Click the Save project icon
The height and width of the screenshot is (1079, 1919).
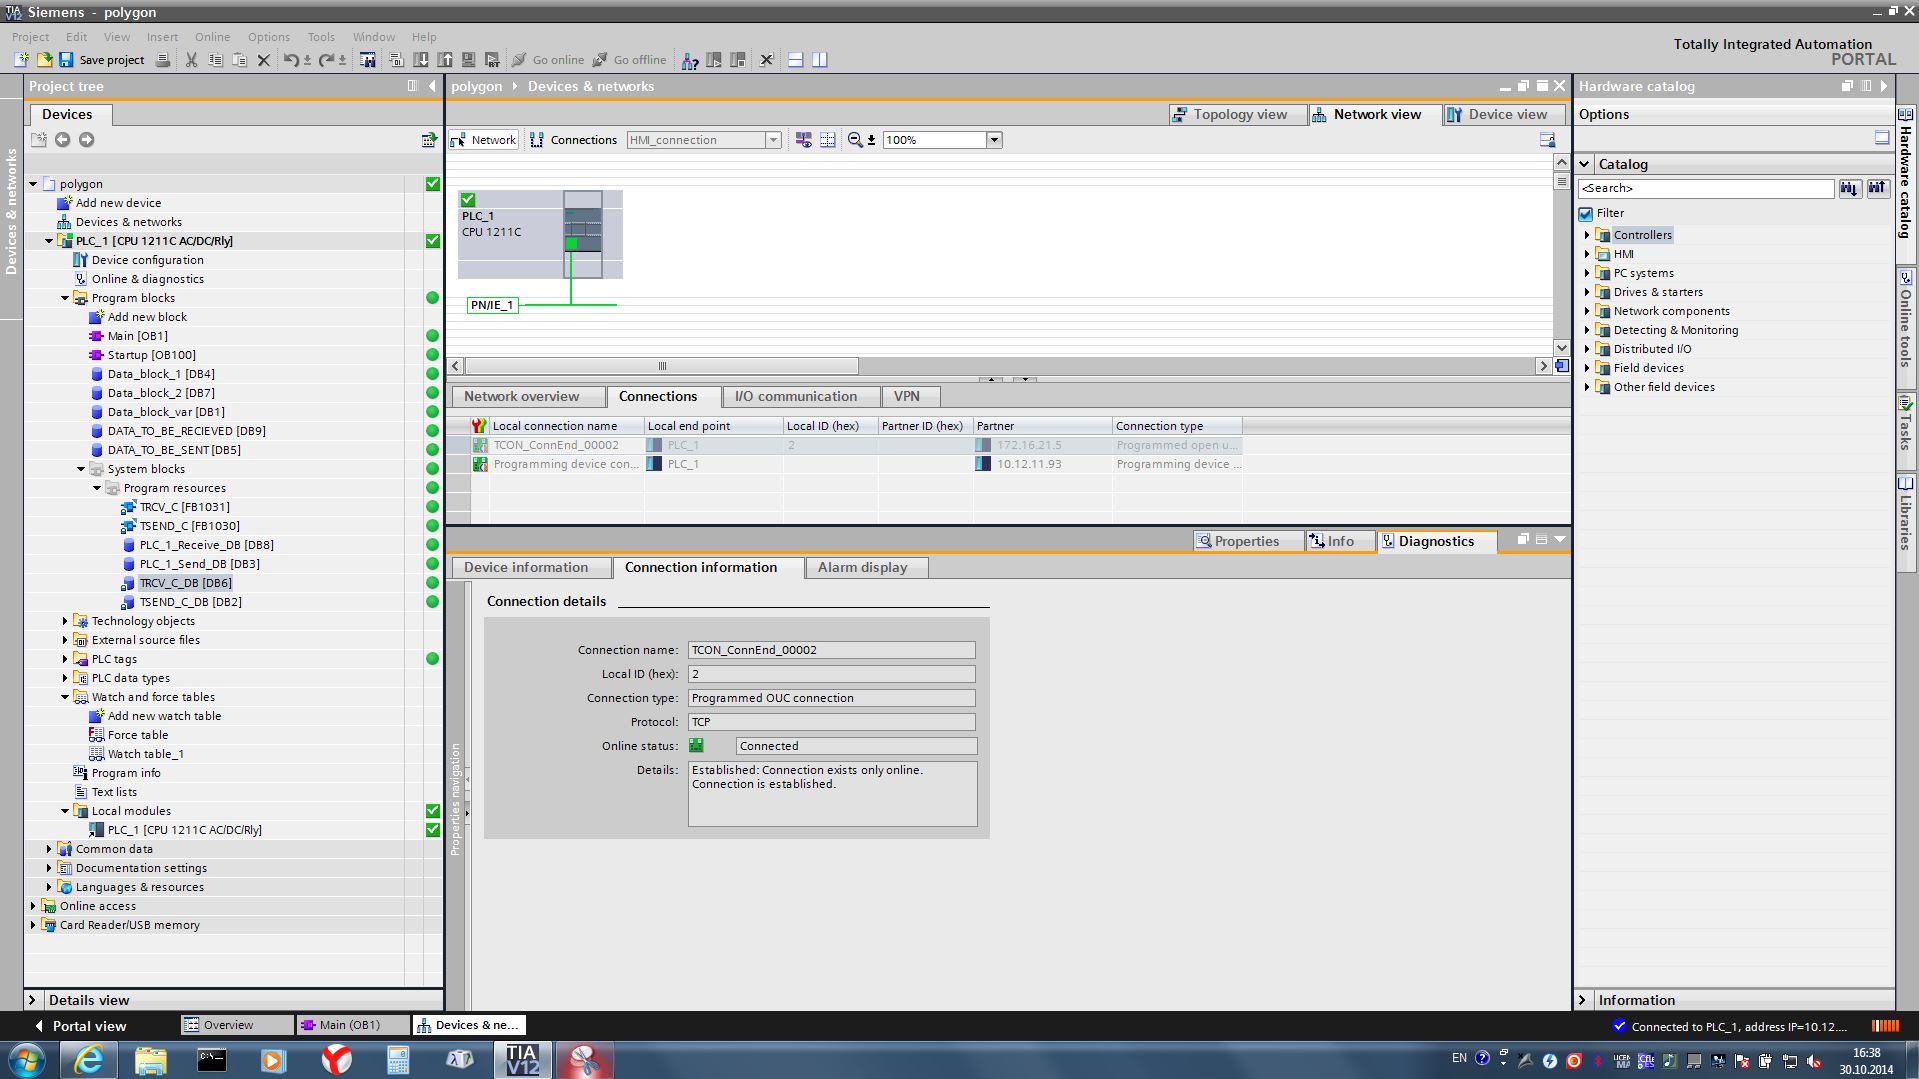(66, 60)
